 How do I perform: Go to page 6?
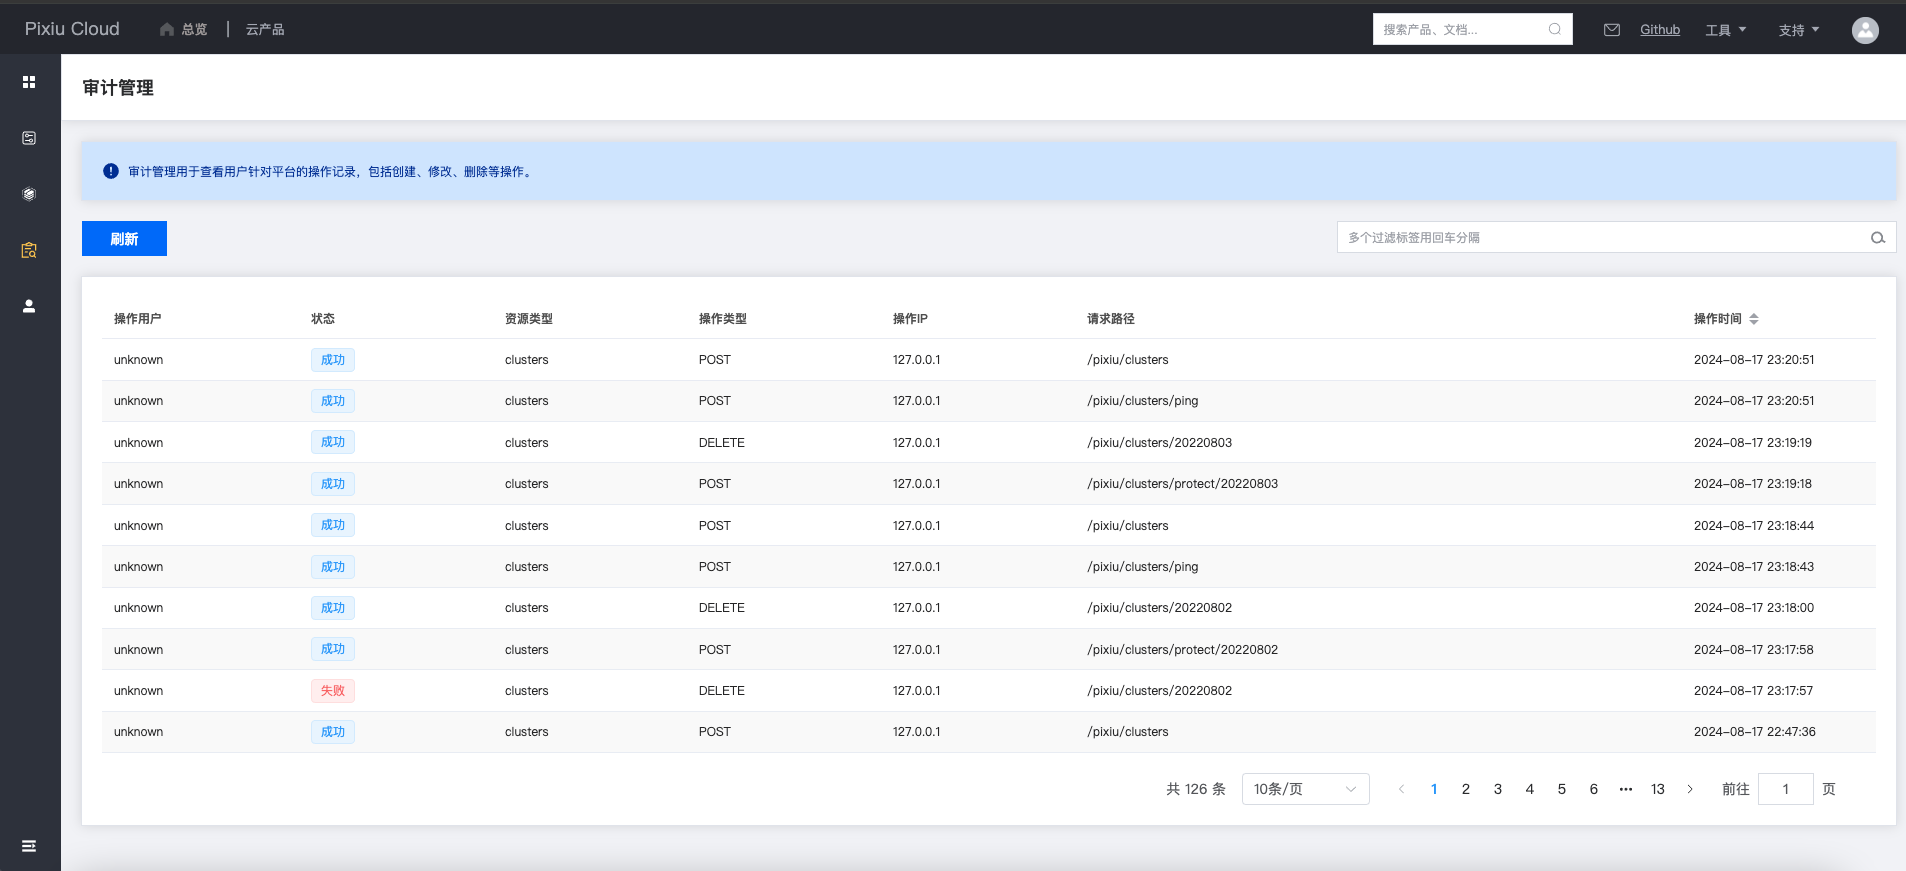point(1594,789)
